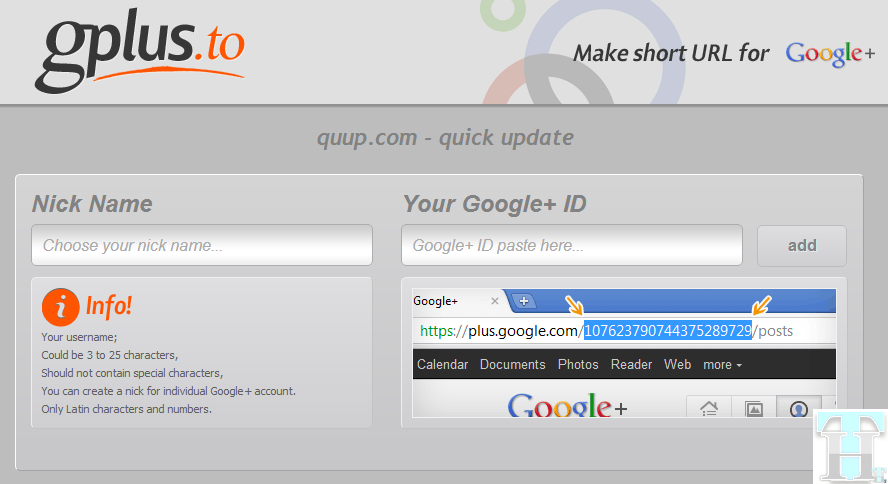
Task: Focus the Nick Name input field
Action: [202, 245]
